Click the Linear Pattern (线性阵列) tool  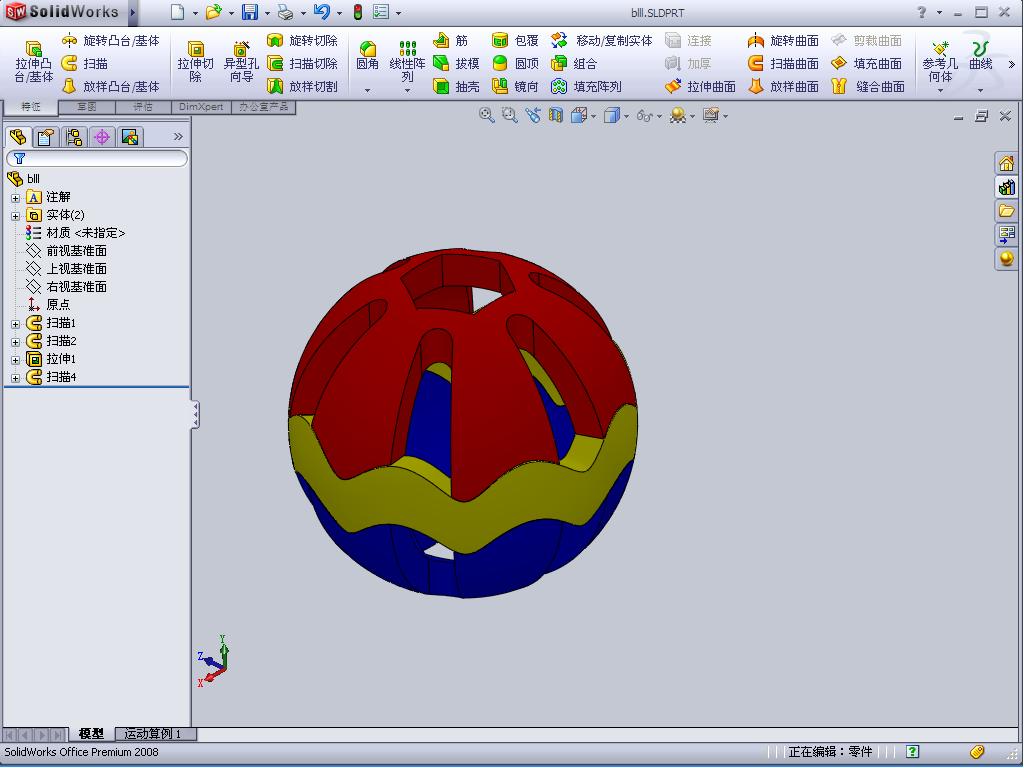(x=408, y=61)
